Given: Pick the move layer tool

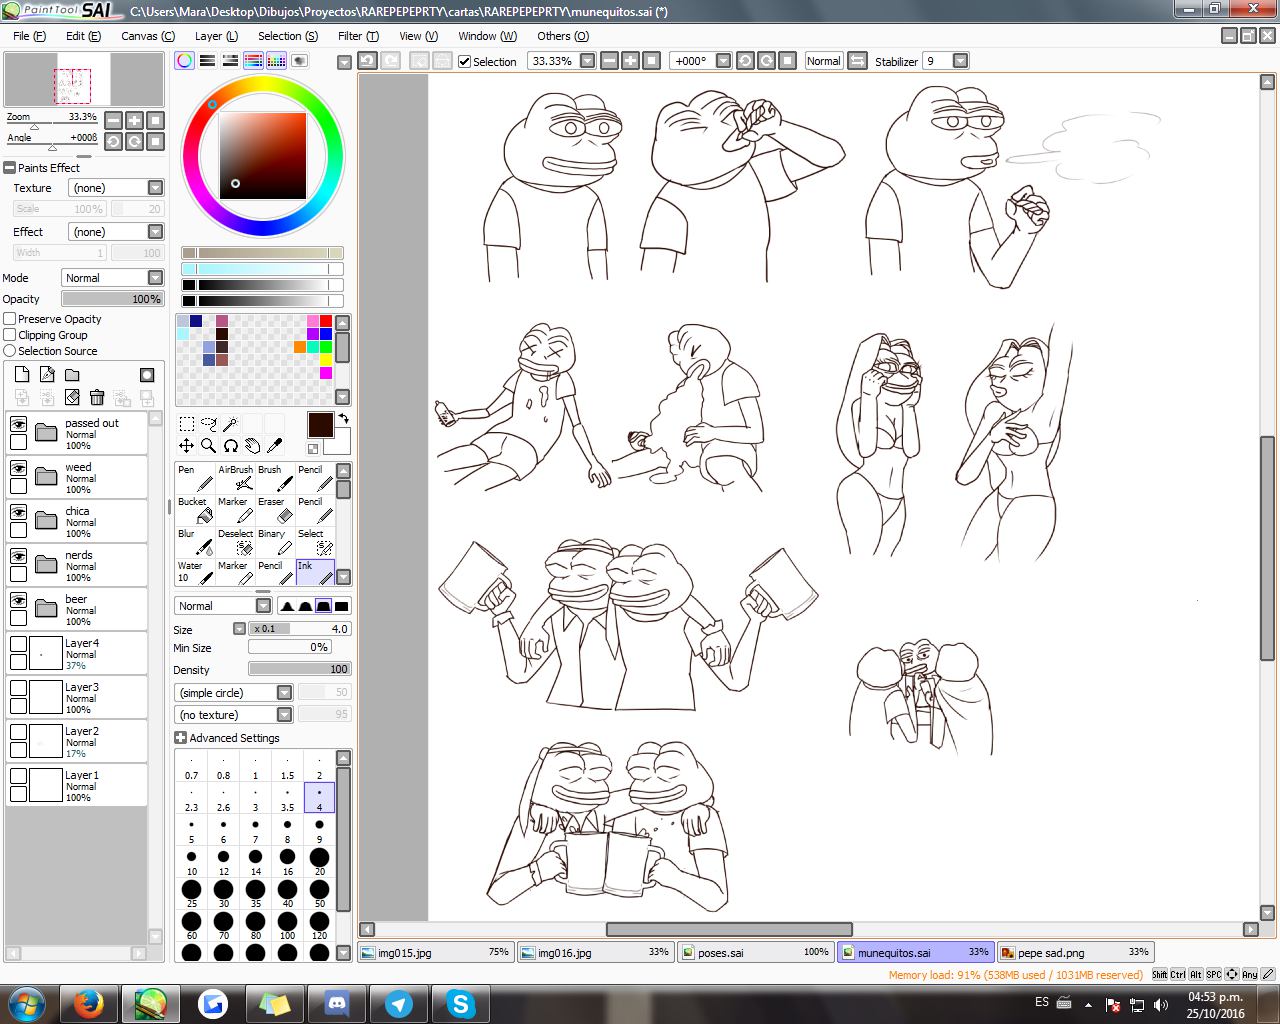Looking at the screenshot, I should coord(186,446).
